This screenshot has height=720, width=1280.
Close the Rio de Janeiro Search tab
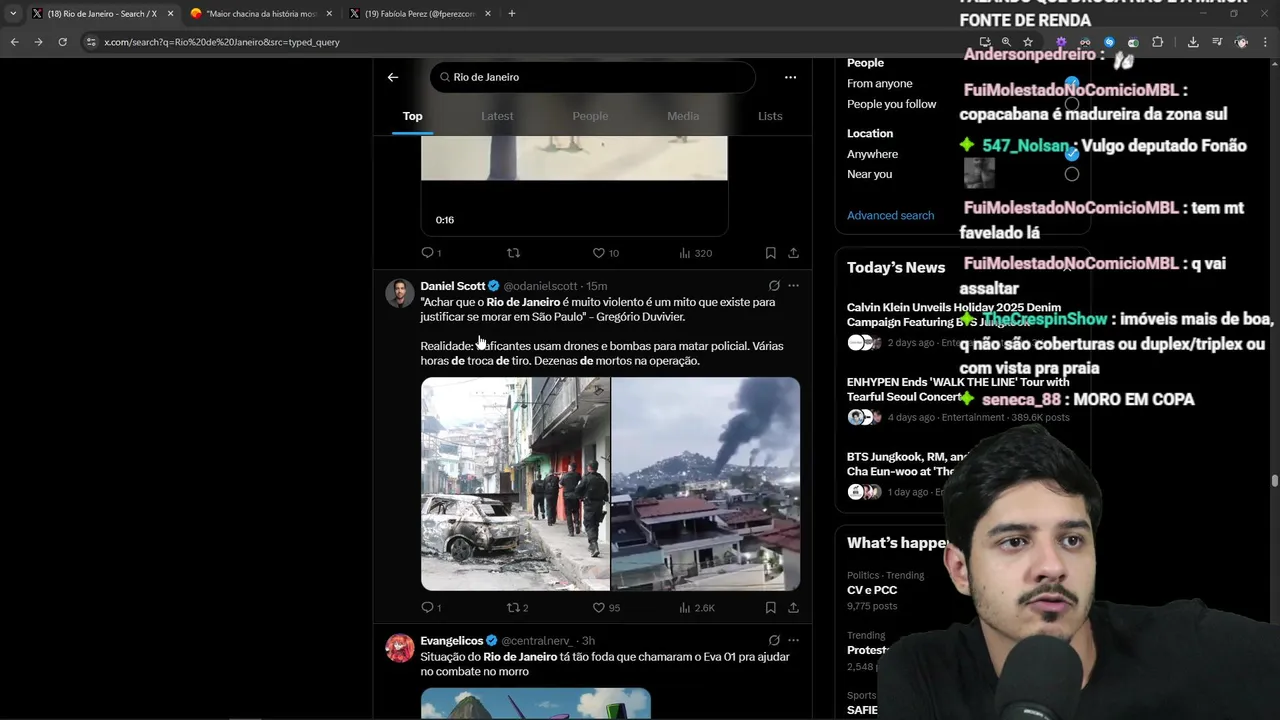tap(170, 14)
